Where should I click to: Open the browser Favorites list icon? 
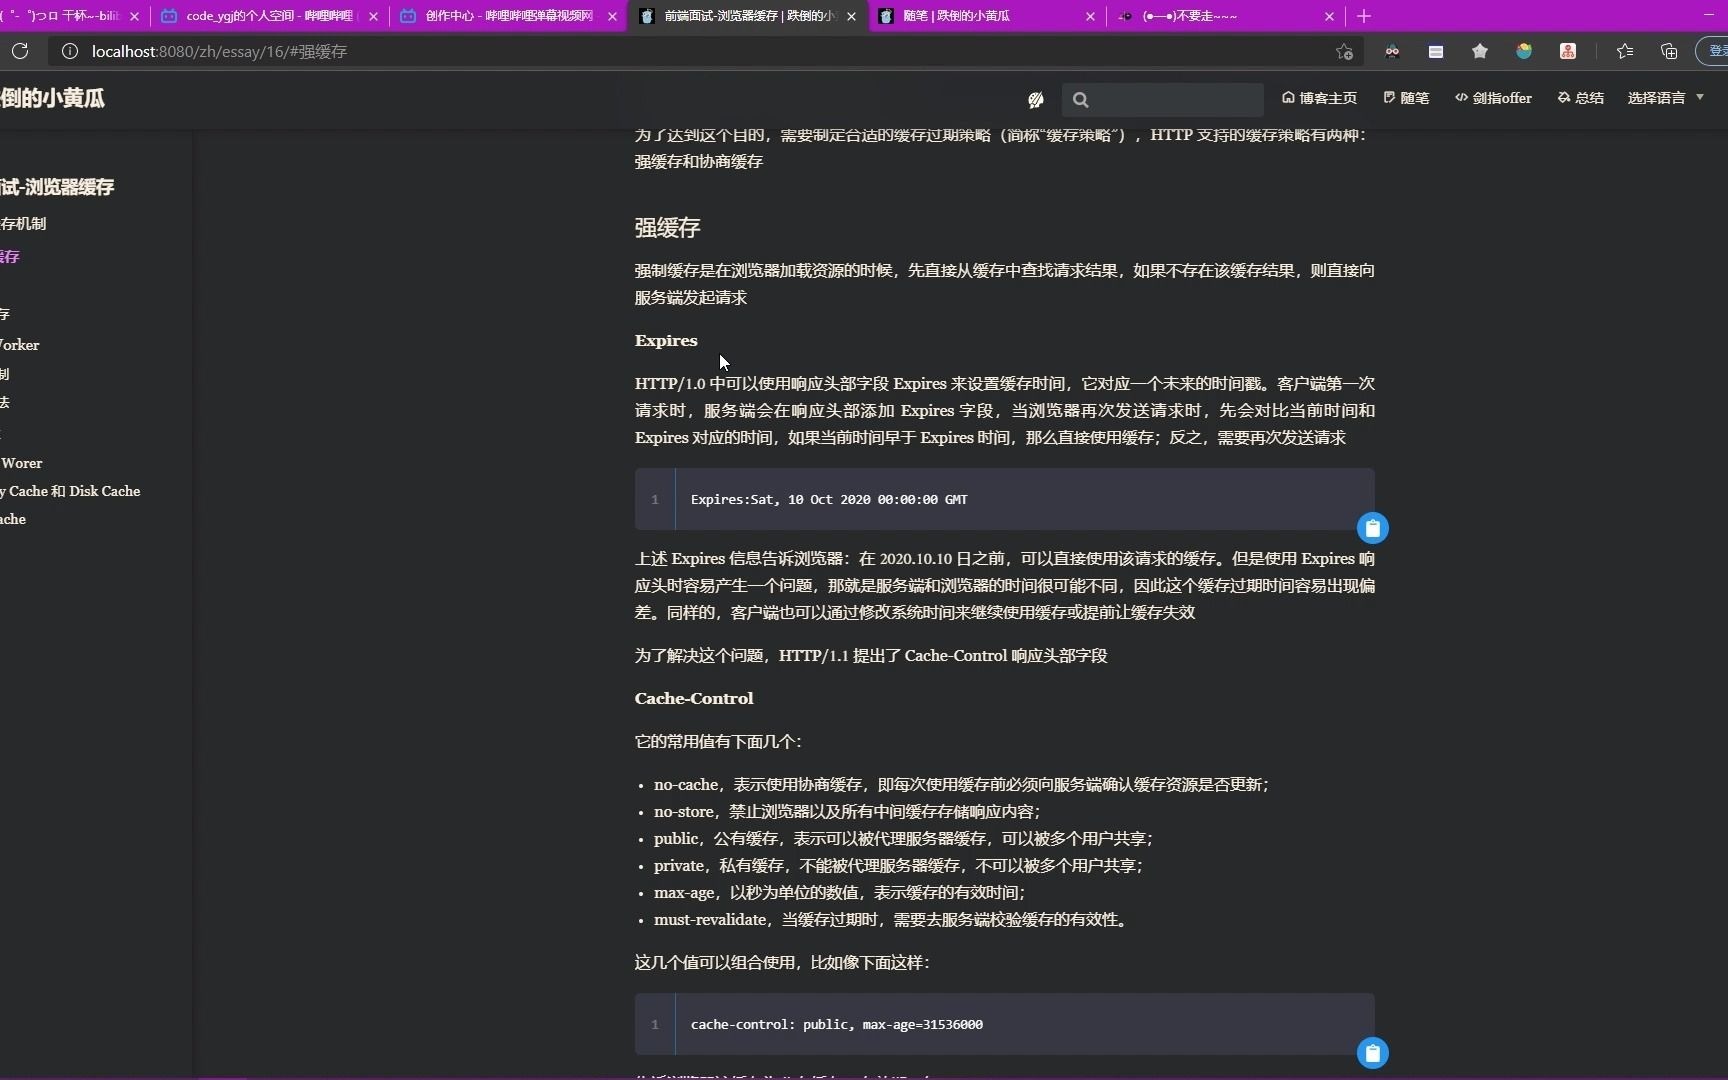pos(1625,51)
